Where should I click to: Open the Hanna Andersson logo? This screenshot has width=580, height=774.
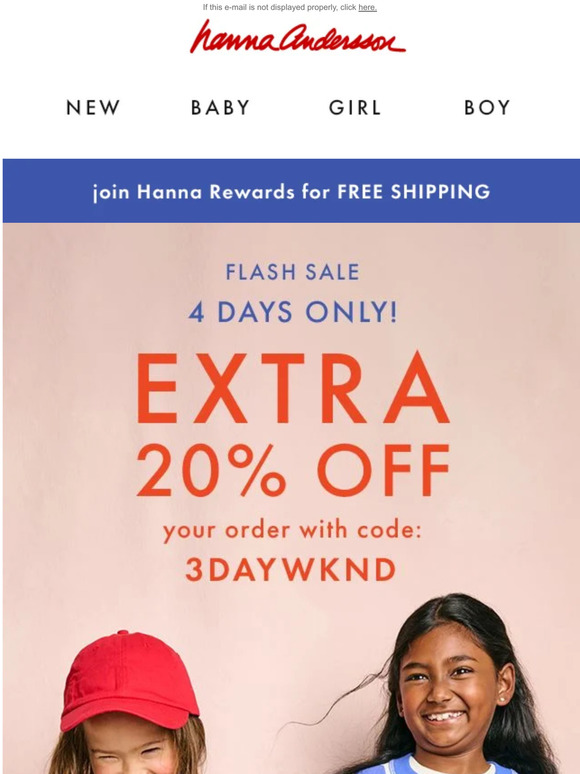(x=298, y=37)
